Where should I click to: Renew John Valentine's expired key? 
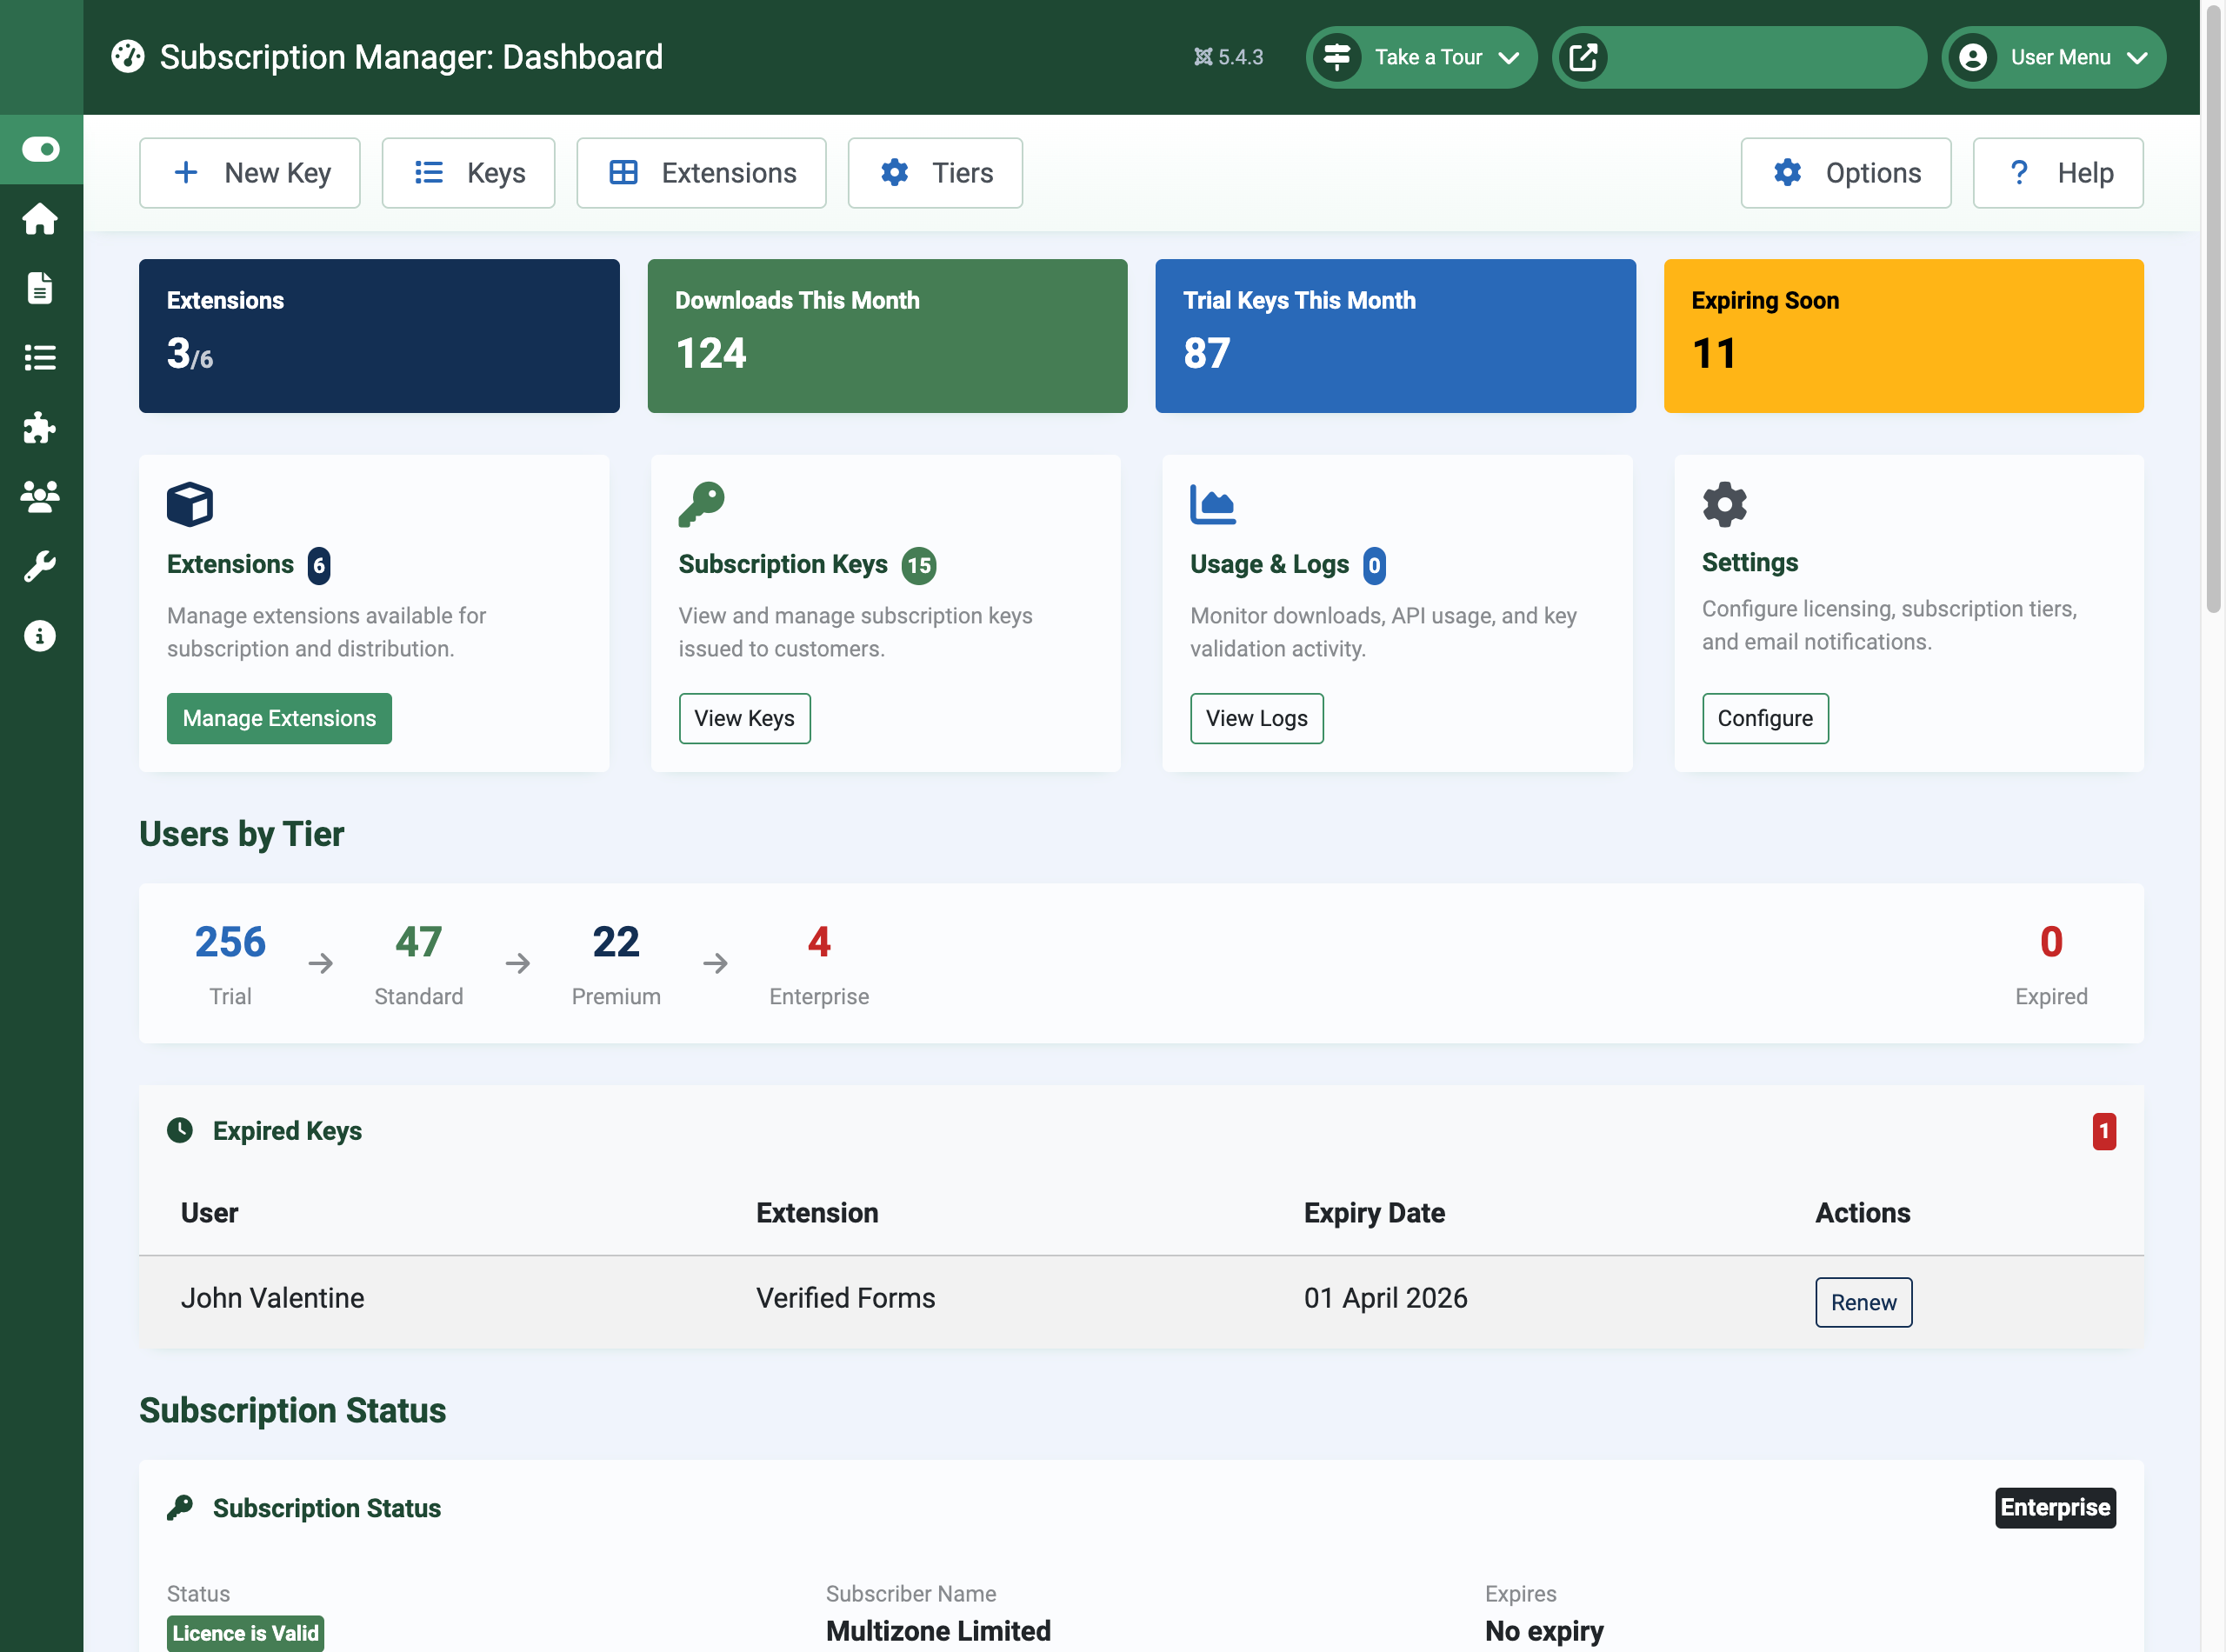pyautogui.click(x=1863, y=1302)
